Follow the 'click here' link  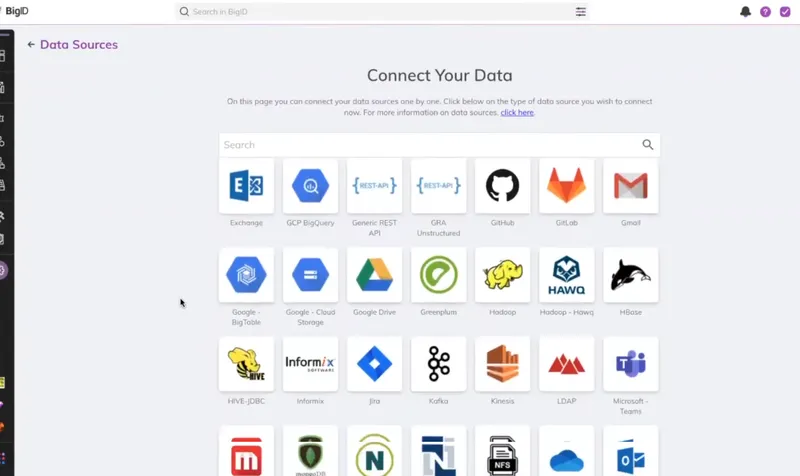tap(517, 113)
